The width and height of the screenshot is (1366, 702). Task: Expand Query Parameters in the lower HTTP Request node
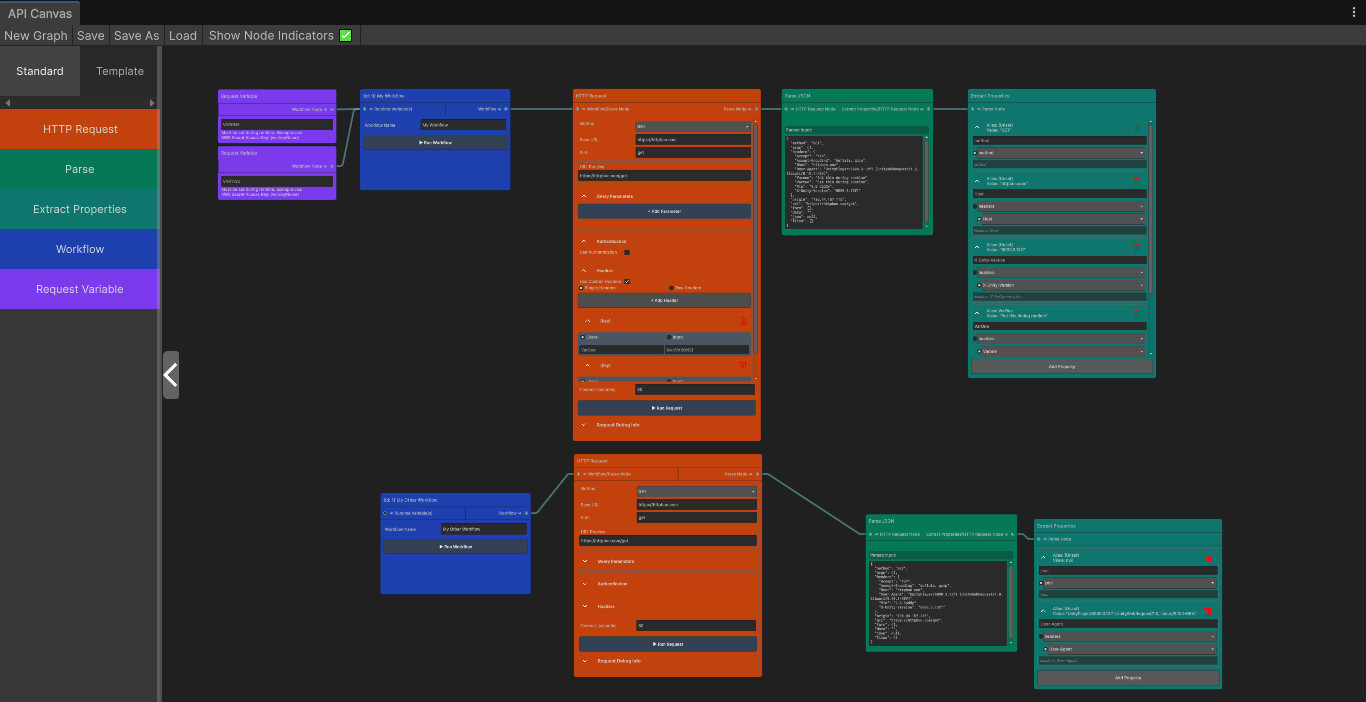[x=584, y=561]
